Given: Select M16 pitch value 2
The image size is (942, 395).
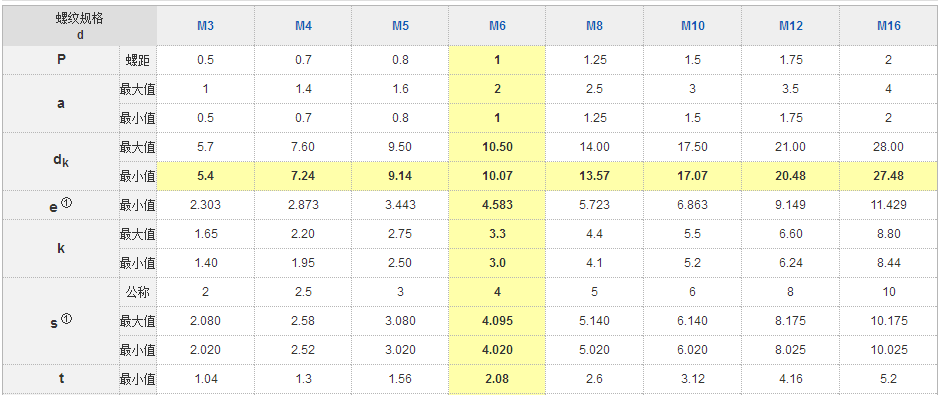Looking at the screenshot, I should pyautogui.click(x=889, y=60).
